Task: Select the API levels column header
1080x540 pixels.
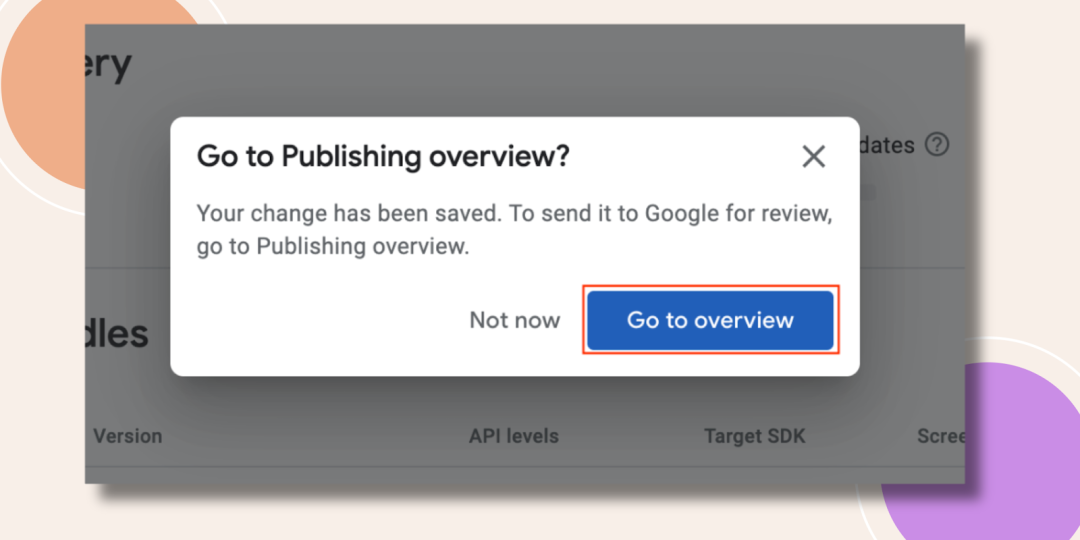Action: click(514, 436)
